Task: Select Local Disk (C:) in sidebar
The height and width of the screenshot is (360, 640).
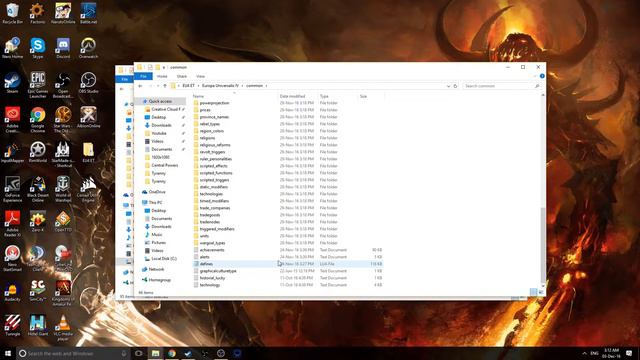Action: tap(164, 259)
